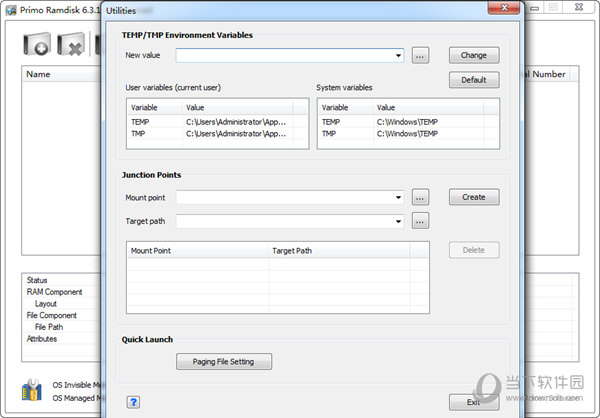Click the Name column header in main window

(x=61, y=74)
